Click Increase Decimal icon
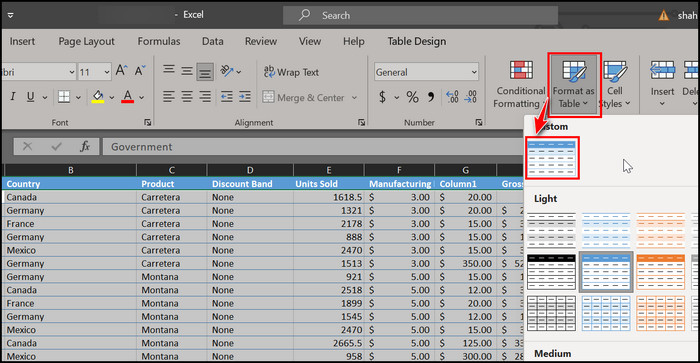This screenshot has width=700, height=363. click(452, 96)
